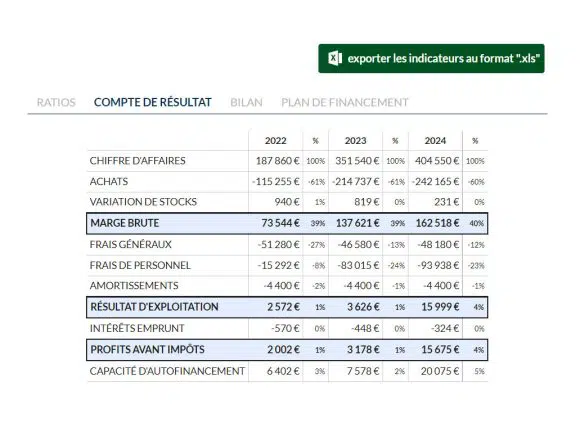This screenshot has height=427, width=580.
Task: Click the 7 578 € self-financing value
Action: coord(363,371)
